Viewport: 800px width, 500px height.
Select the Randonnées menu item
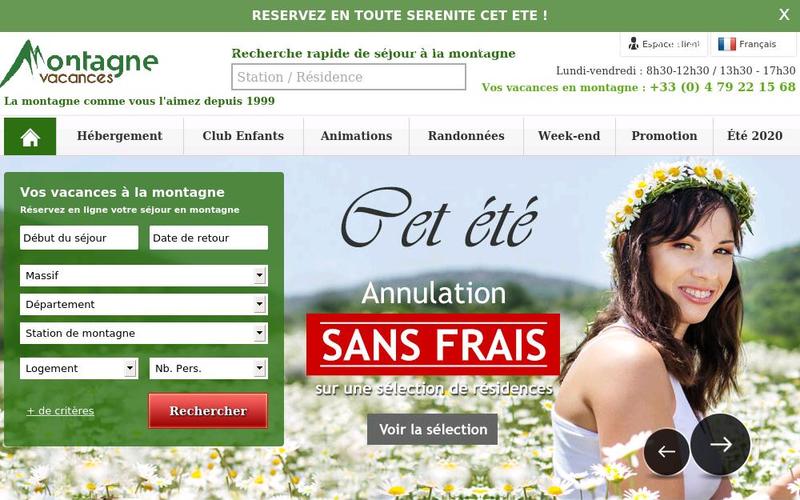point(466,136)
